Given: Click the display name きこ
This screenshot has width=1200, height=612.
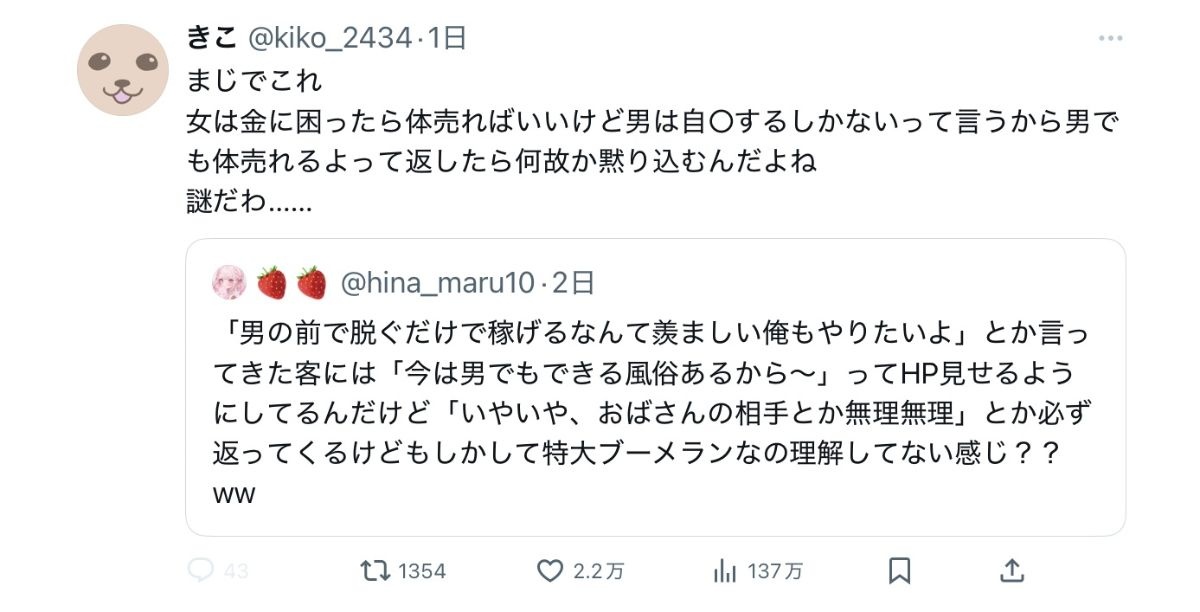Looking at the screenshot, I should (211, 38).
